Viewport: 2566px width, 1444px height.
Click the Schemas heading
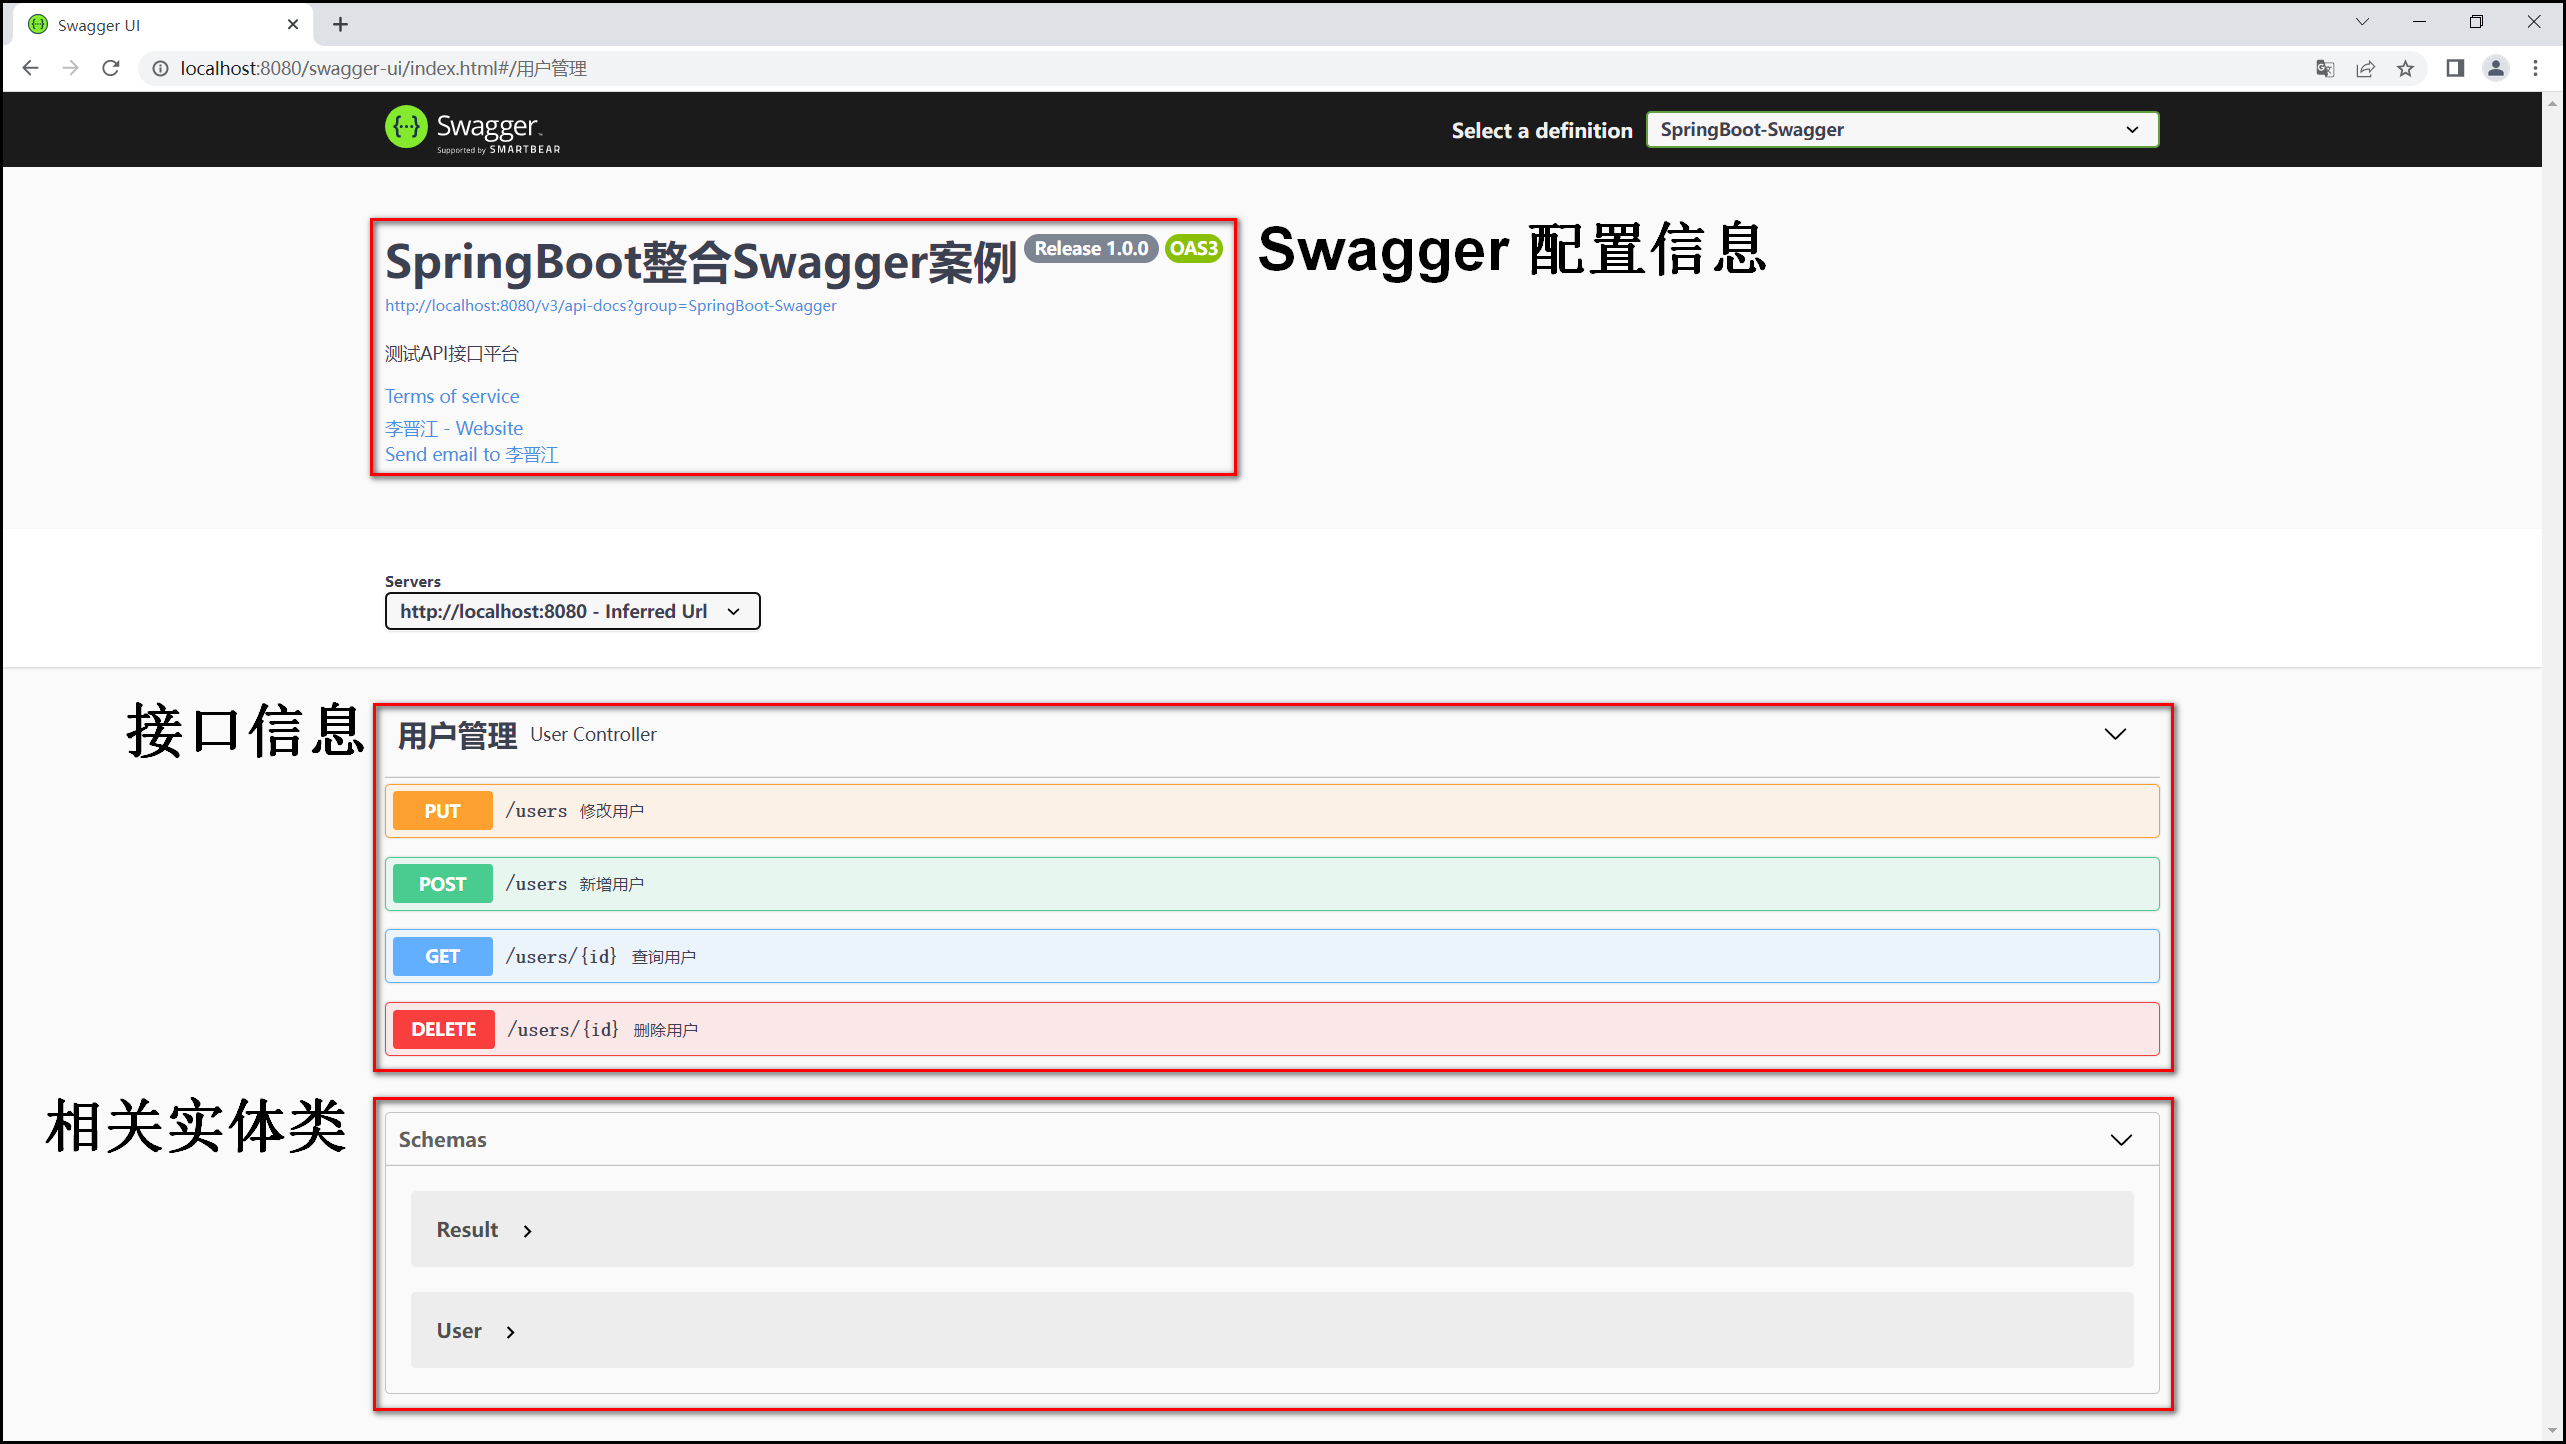click(x=442, y=1140)
